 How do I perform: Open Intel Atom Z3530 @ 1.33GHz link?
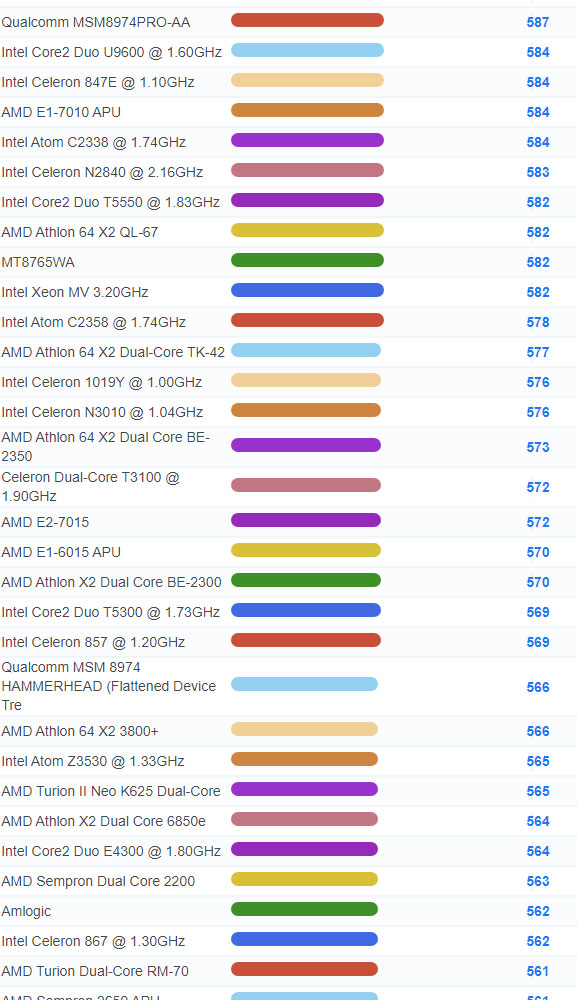(x=93, y=761)
